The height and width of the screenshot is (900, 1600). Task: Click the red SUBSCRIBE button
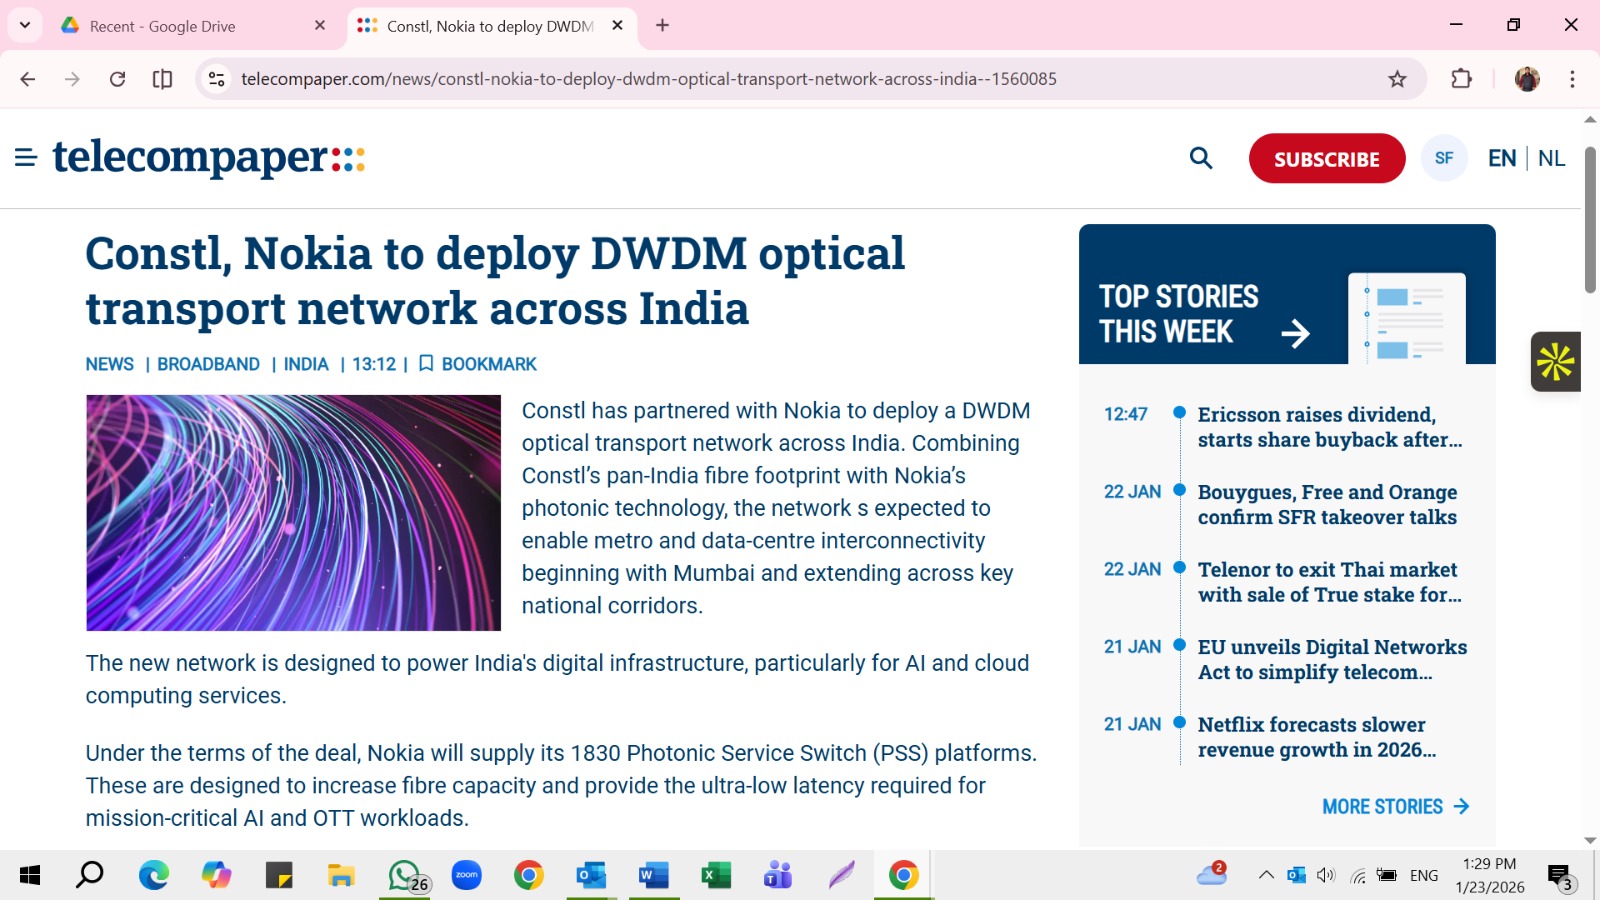click(1326, 158)
